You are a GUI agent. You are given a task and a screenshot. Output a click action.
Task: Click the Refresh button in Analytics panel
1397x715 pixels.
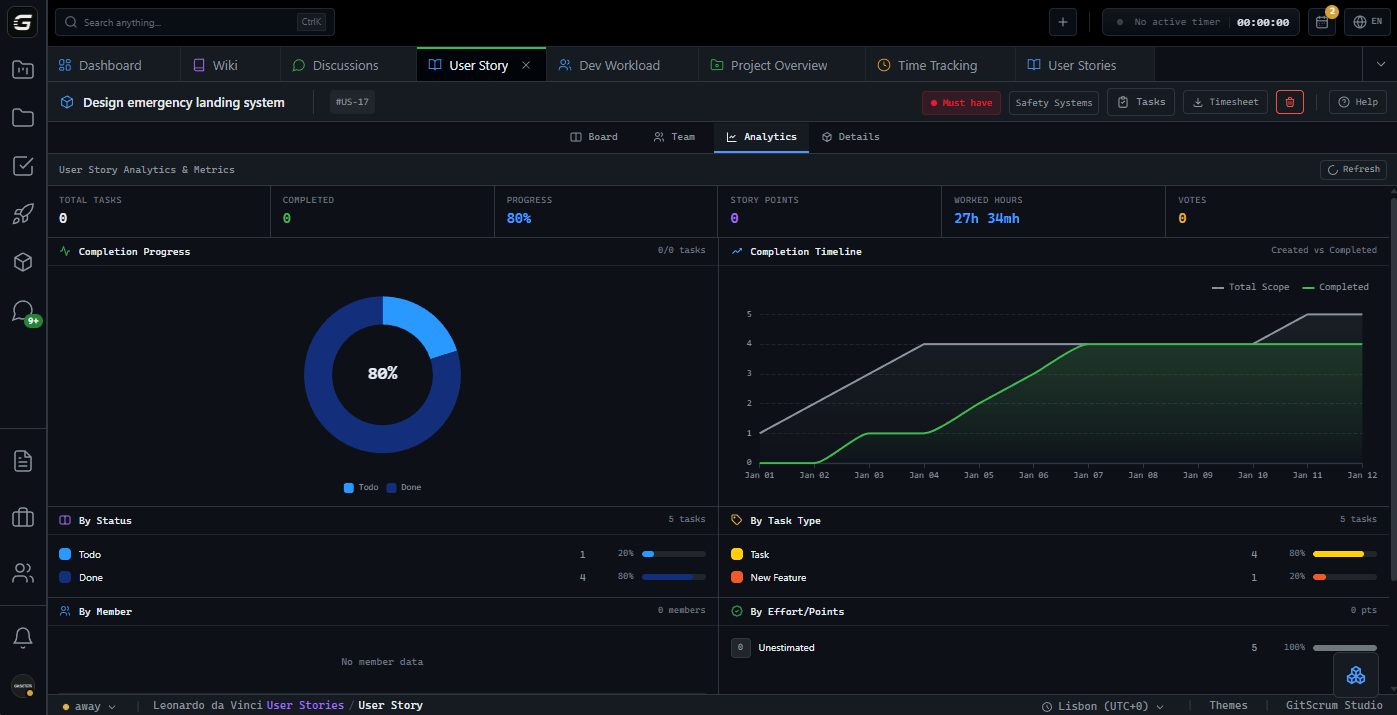pyautogui.click(x=1352, y=169)
